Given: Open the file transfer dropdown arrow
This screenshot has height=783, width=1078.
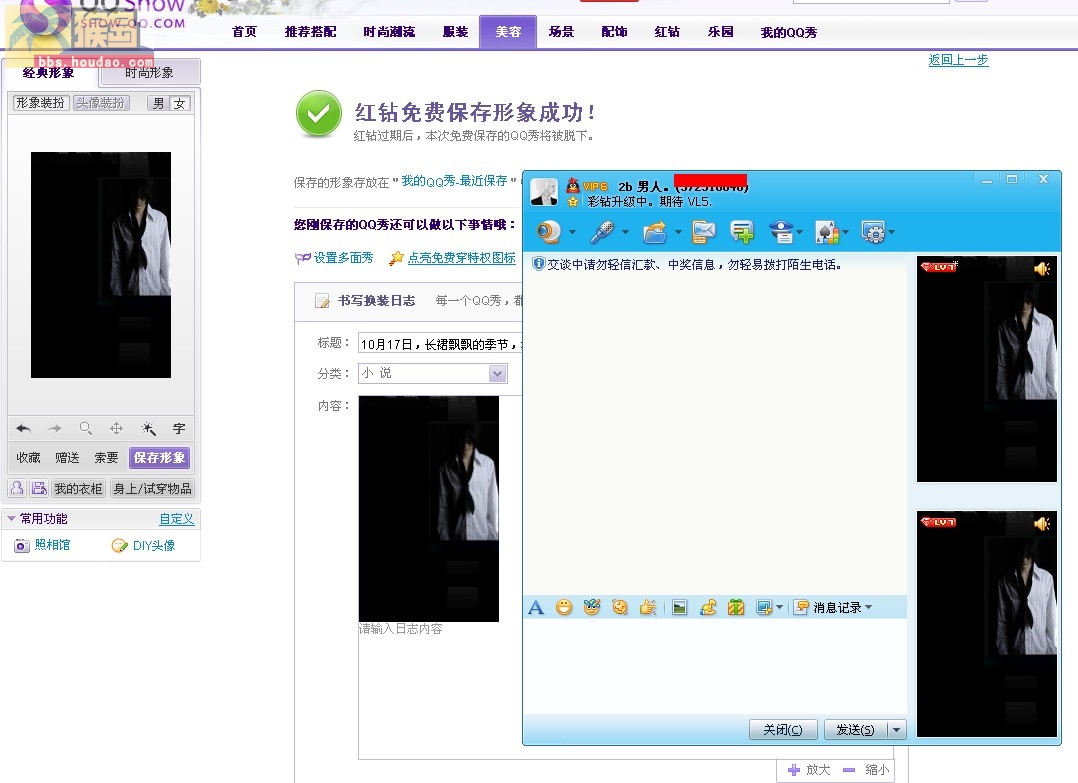Looking at the screenshot, I should (x=678, y=232).
